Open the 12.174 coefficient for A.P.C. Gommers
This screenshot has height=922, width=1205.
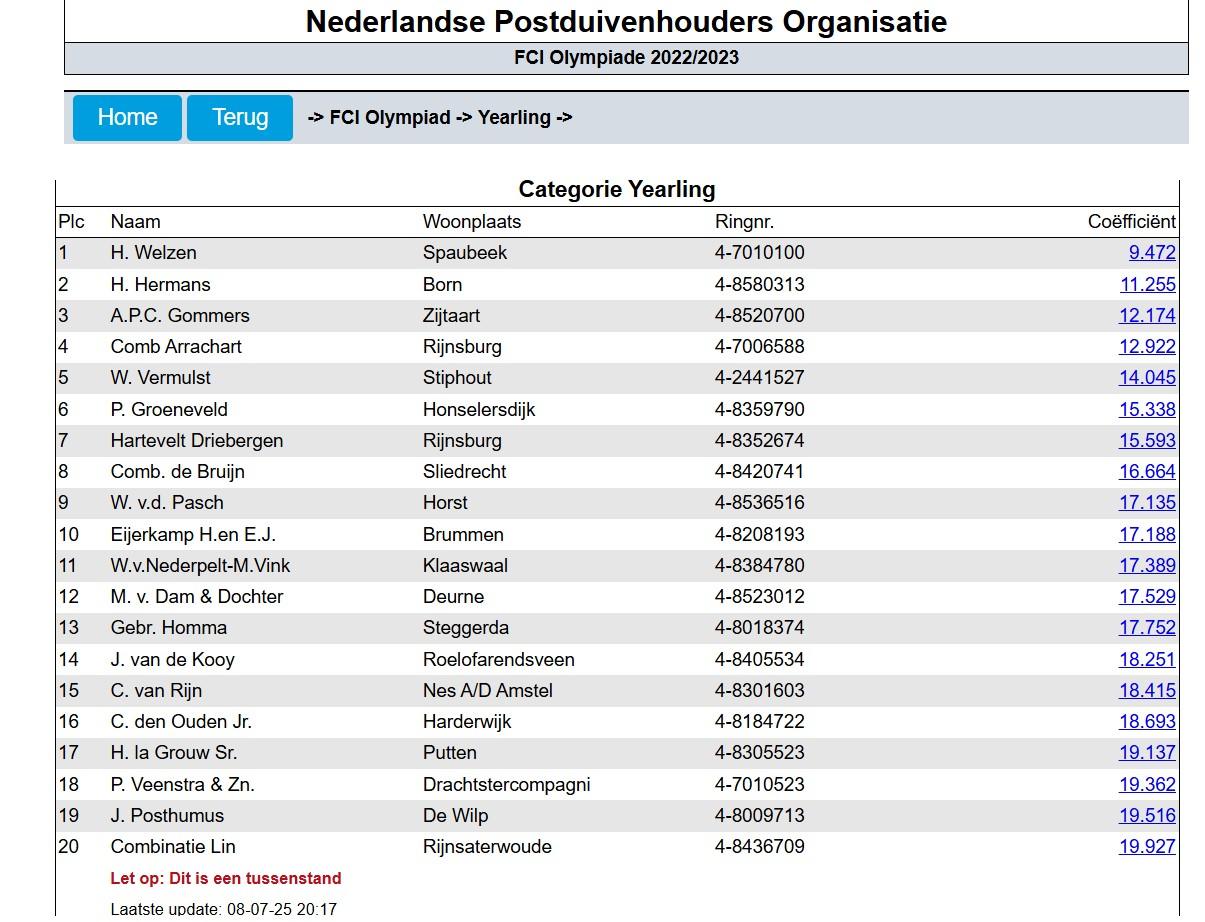[x=1147, y=315]
